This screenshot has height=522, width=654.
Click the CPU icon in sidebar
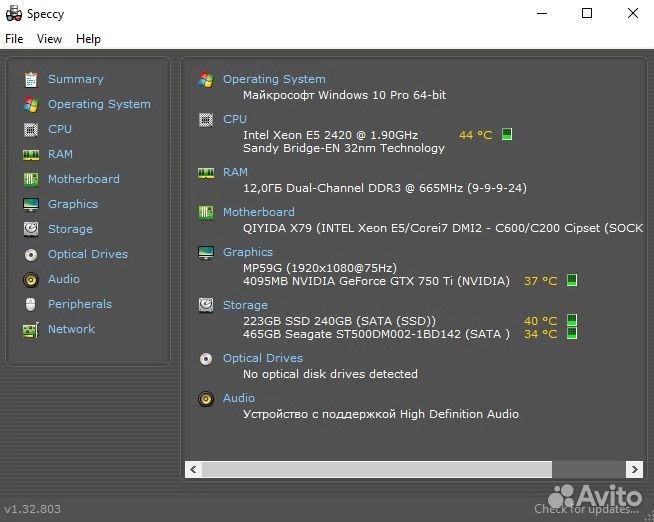click(30, 129)
